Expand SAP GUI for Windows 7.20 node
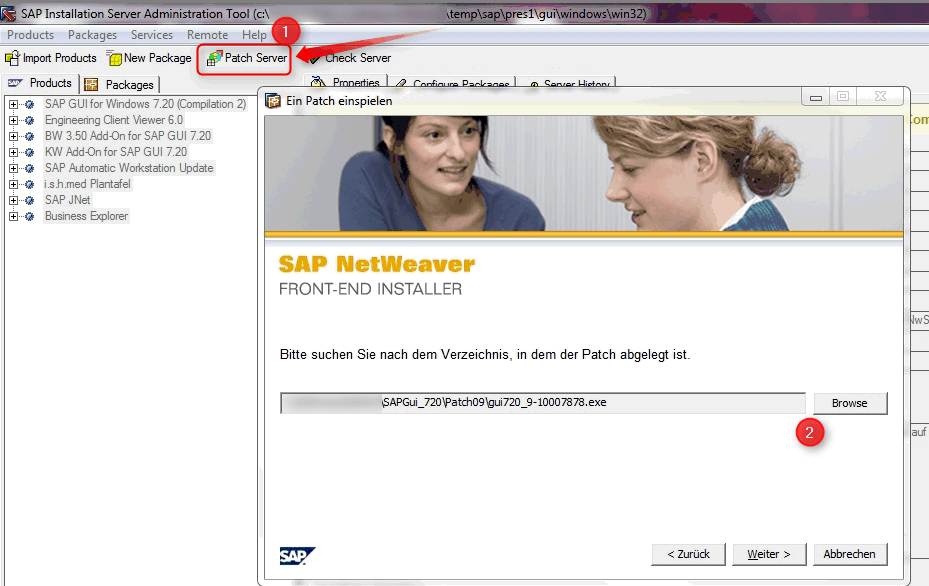This screenshot has height=586, width=929. [13, 104]
